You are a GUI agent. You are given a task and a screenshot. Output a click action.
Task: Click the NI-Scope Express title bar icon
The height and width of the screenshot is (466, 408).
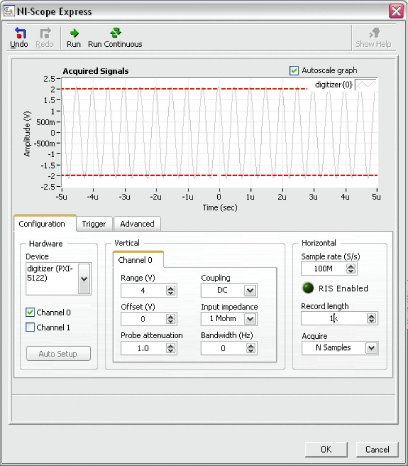point(8,11)
